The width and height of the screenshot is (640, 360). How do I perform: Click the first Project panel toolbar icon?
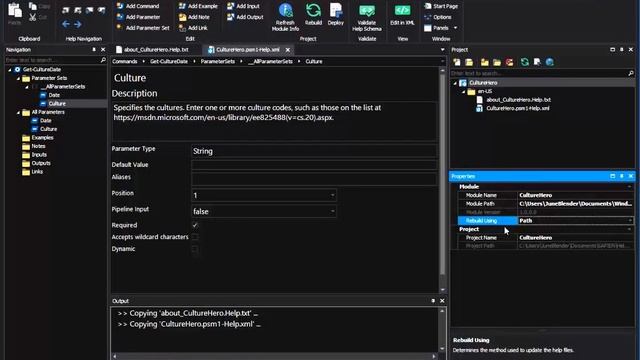pos(457,62)
